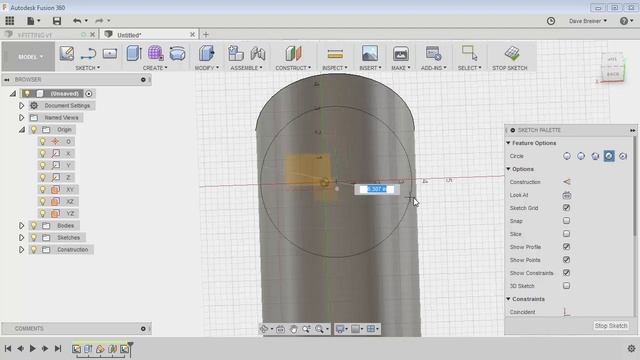The width and height of the screenshot is (640, 360).
Task: Choose 2-tangent circle type
Action: click(609, 156)
